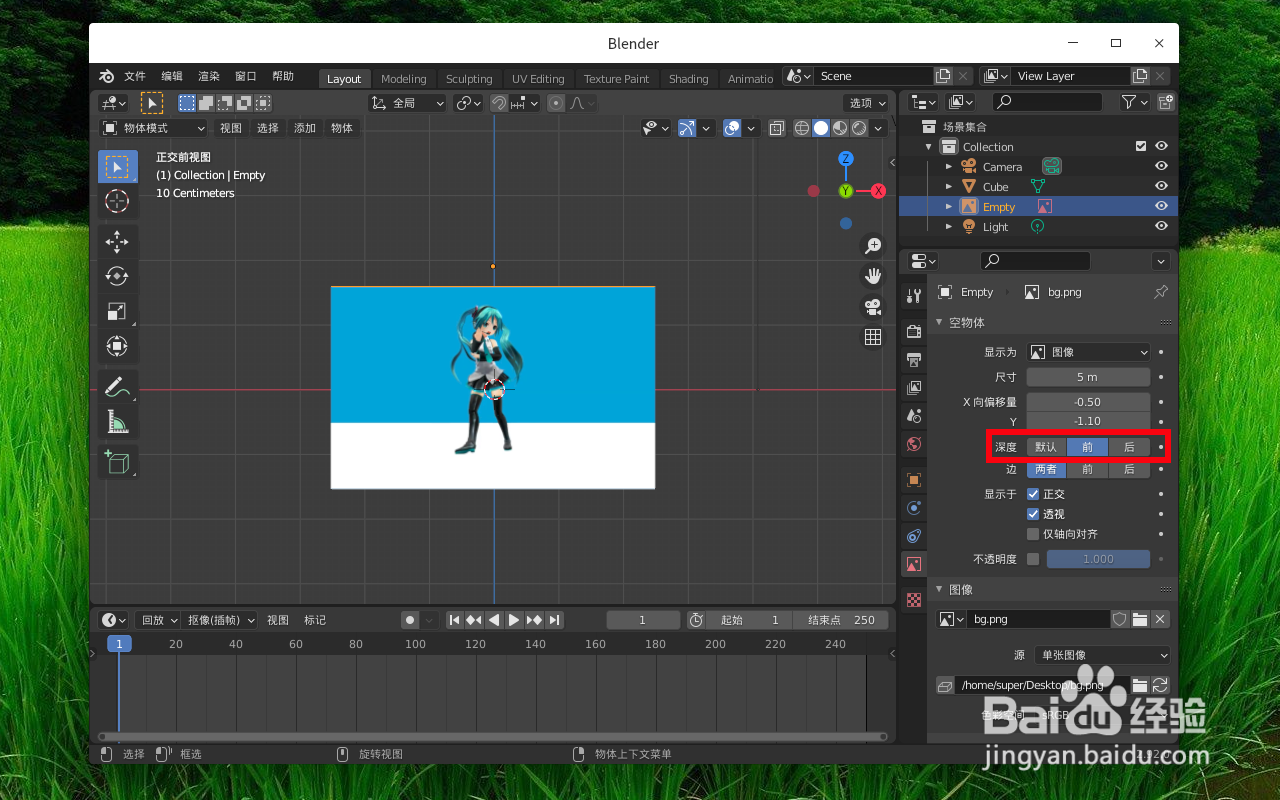Image resolution: width=1280 pixels, height=800 pixels.
Task: Click the 尺寸 5 m field
Action: coord(1088,377)
